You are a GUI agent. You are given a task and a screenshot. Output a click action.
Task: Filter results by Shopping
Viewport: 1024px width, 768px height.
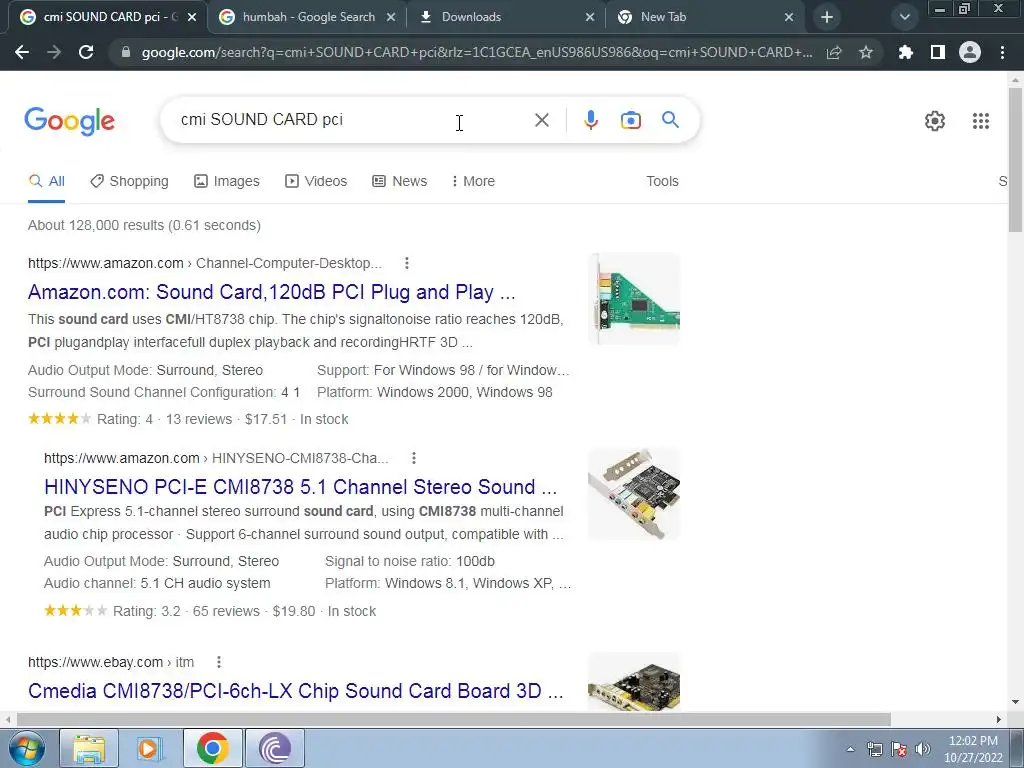[129, 182]
